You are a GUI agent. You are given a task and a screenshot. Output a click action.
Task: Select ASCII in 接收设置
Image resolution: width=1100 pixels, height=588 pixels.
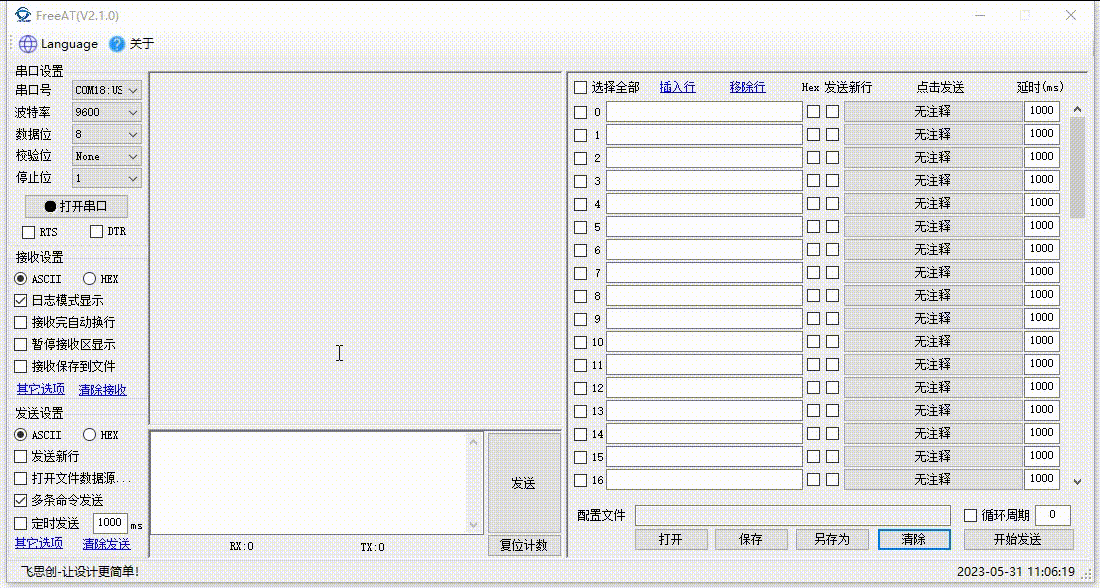click(x=21, y=279)
